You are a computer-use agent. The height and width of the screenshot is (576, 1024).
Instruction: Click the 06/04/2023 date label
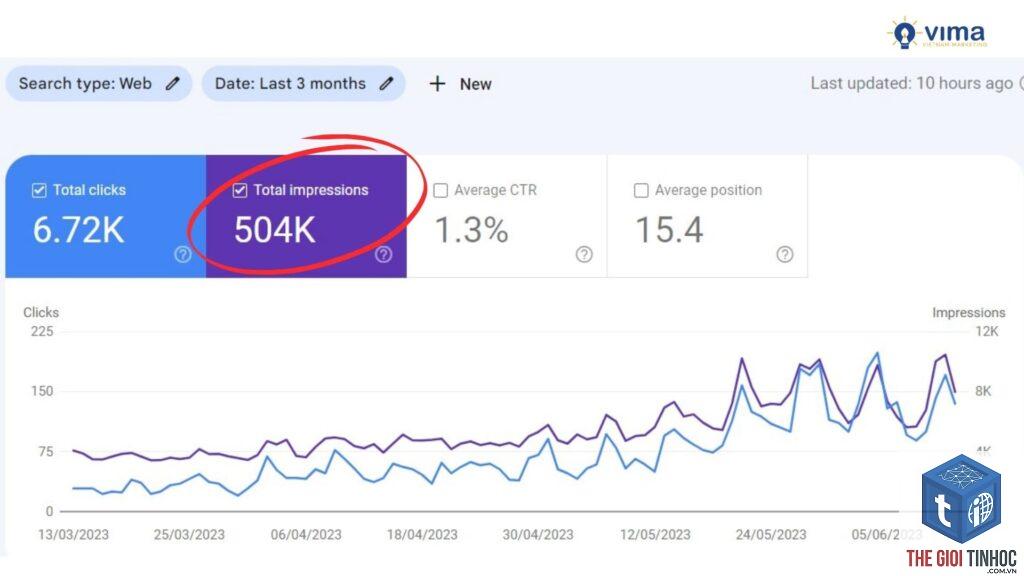coord(306,534)
